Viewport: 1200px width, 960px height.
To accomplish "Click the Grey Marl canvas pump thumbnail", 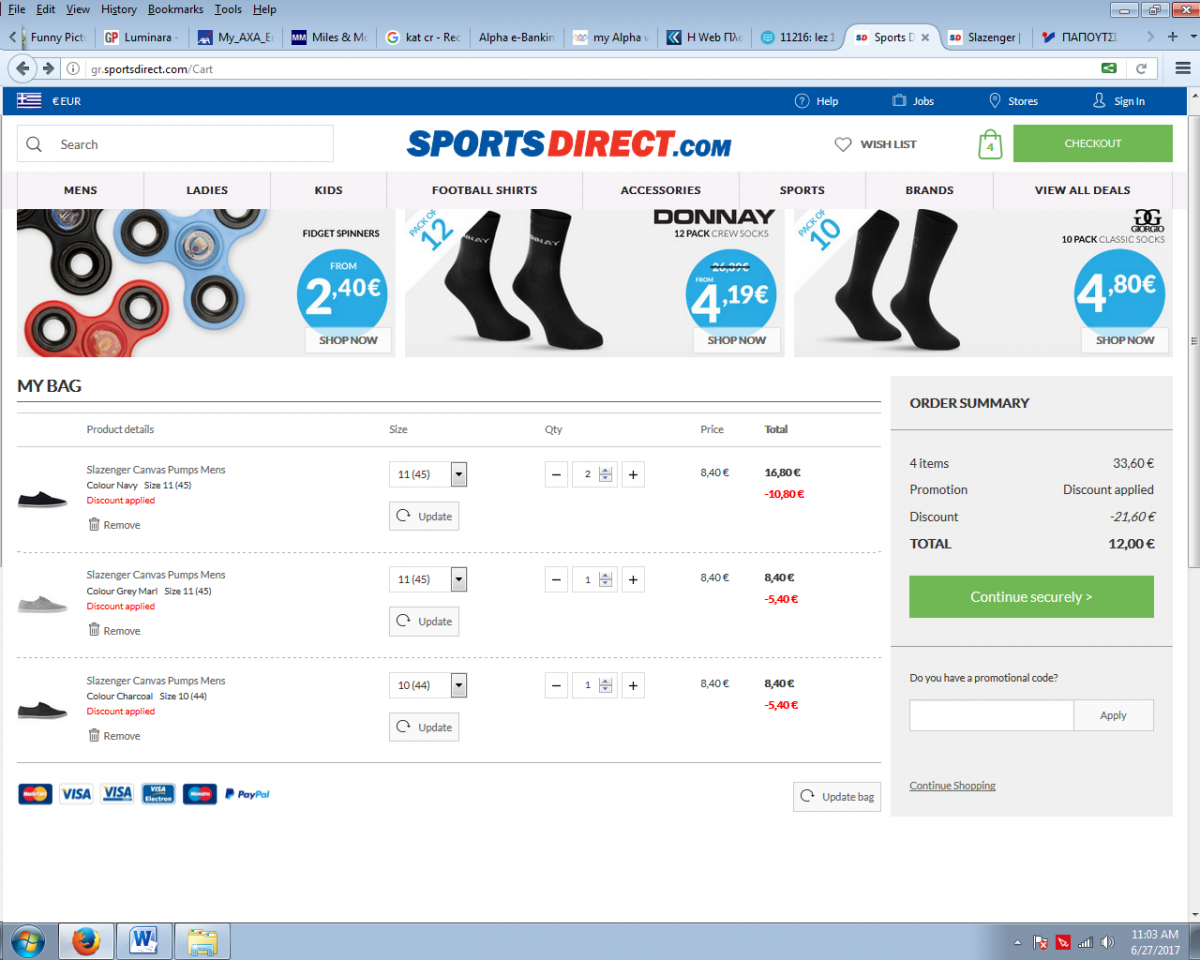I will point(42,604).
